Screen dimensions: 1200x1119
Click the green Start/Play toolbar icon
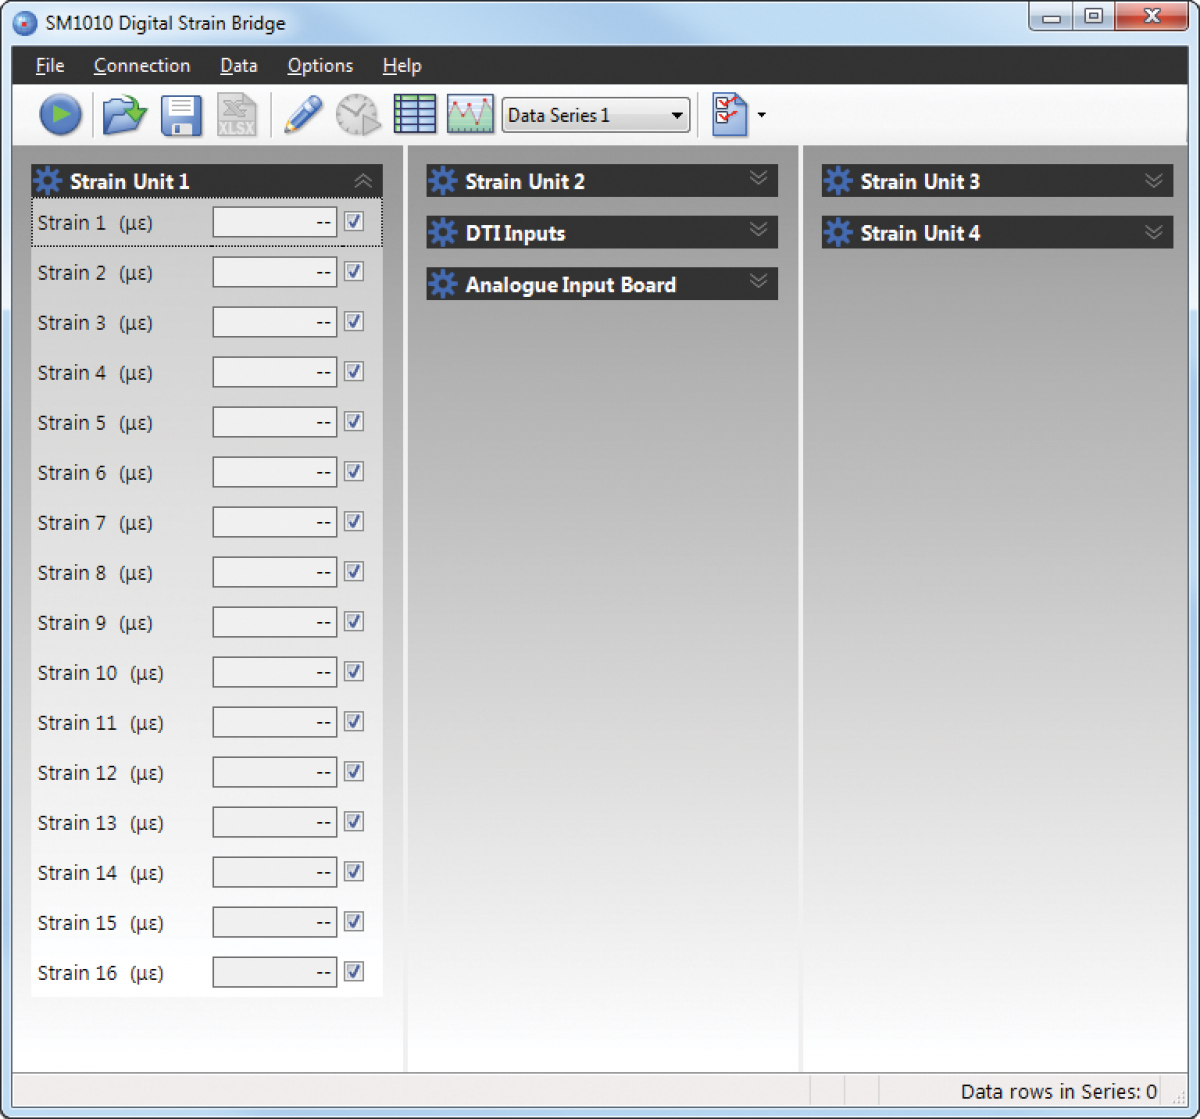click(x=61, y=115)
